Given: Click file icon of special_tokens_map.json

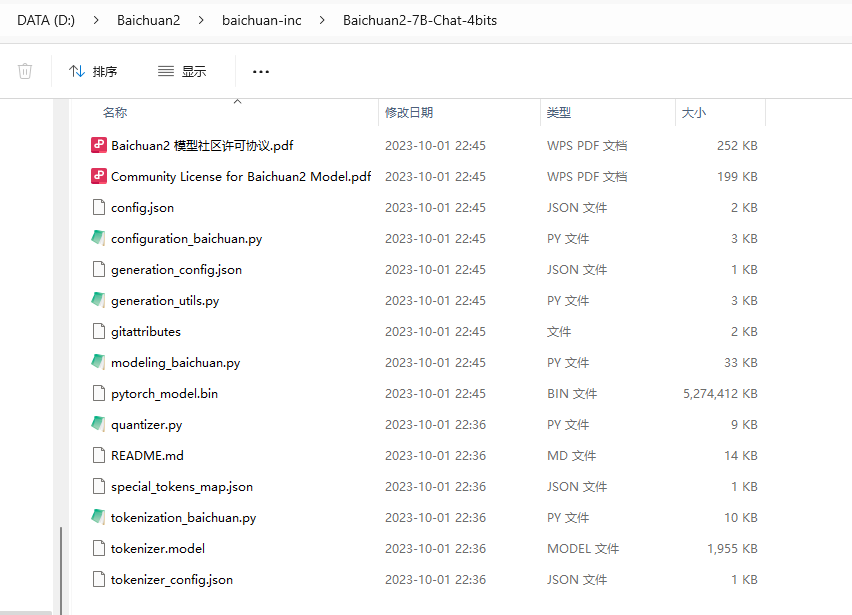Looking at the screenshot, I should point(98,486).
